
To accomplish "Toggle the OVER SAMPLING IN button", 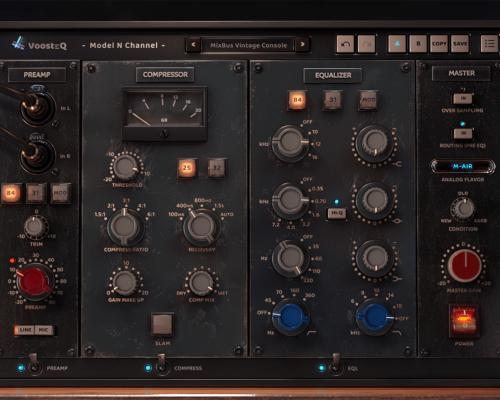I will click(463, 98).
